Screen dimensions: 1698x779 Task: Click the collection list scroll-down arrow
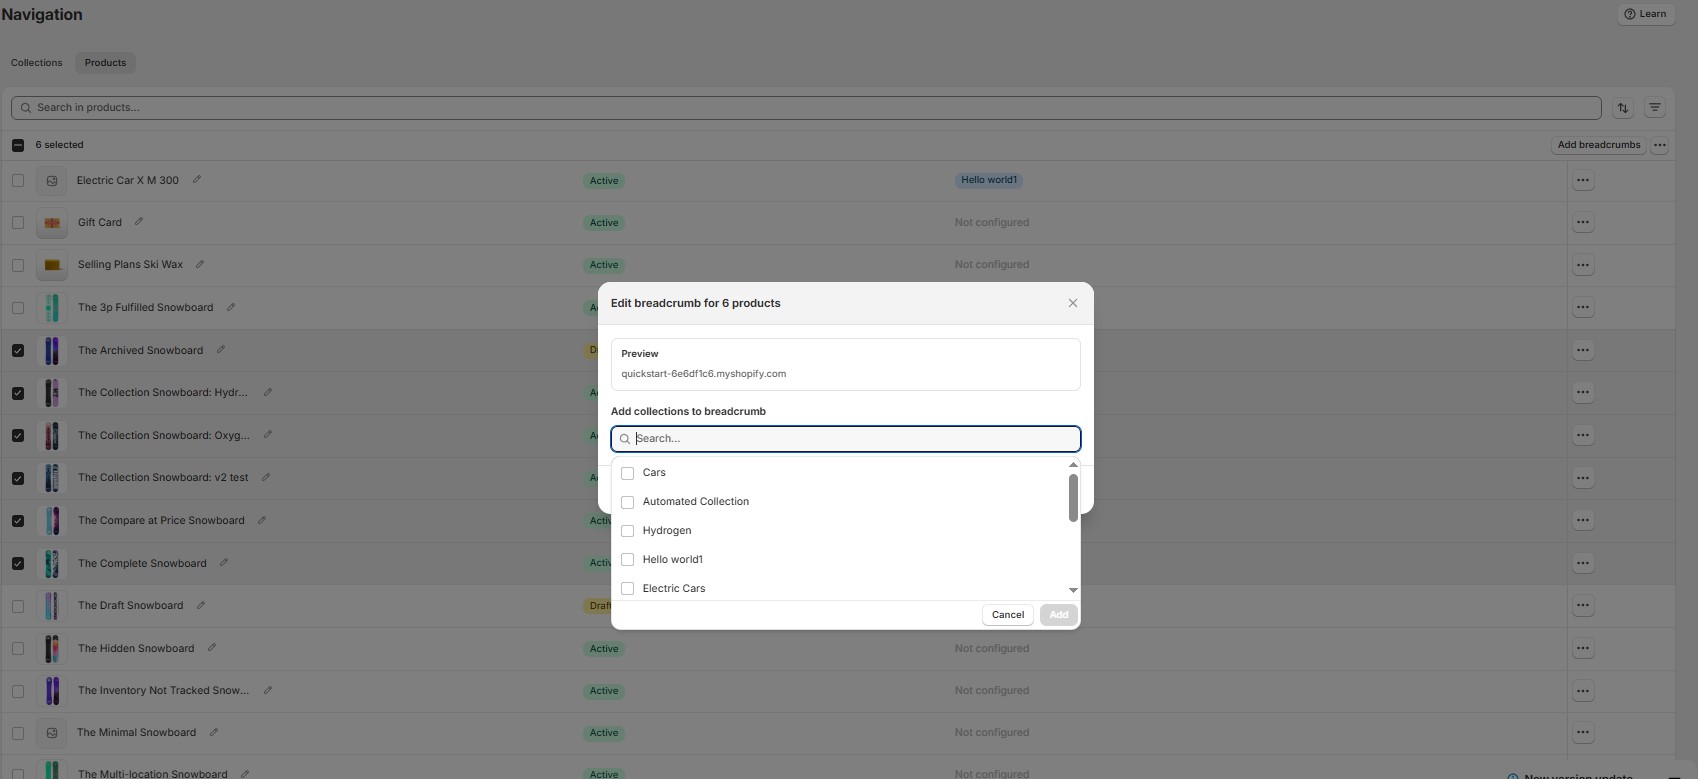click(x=1073, y=590)
